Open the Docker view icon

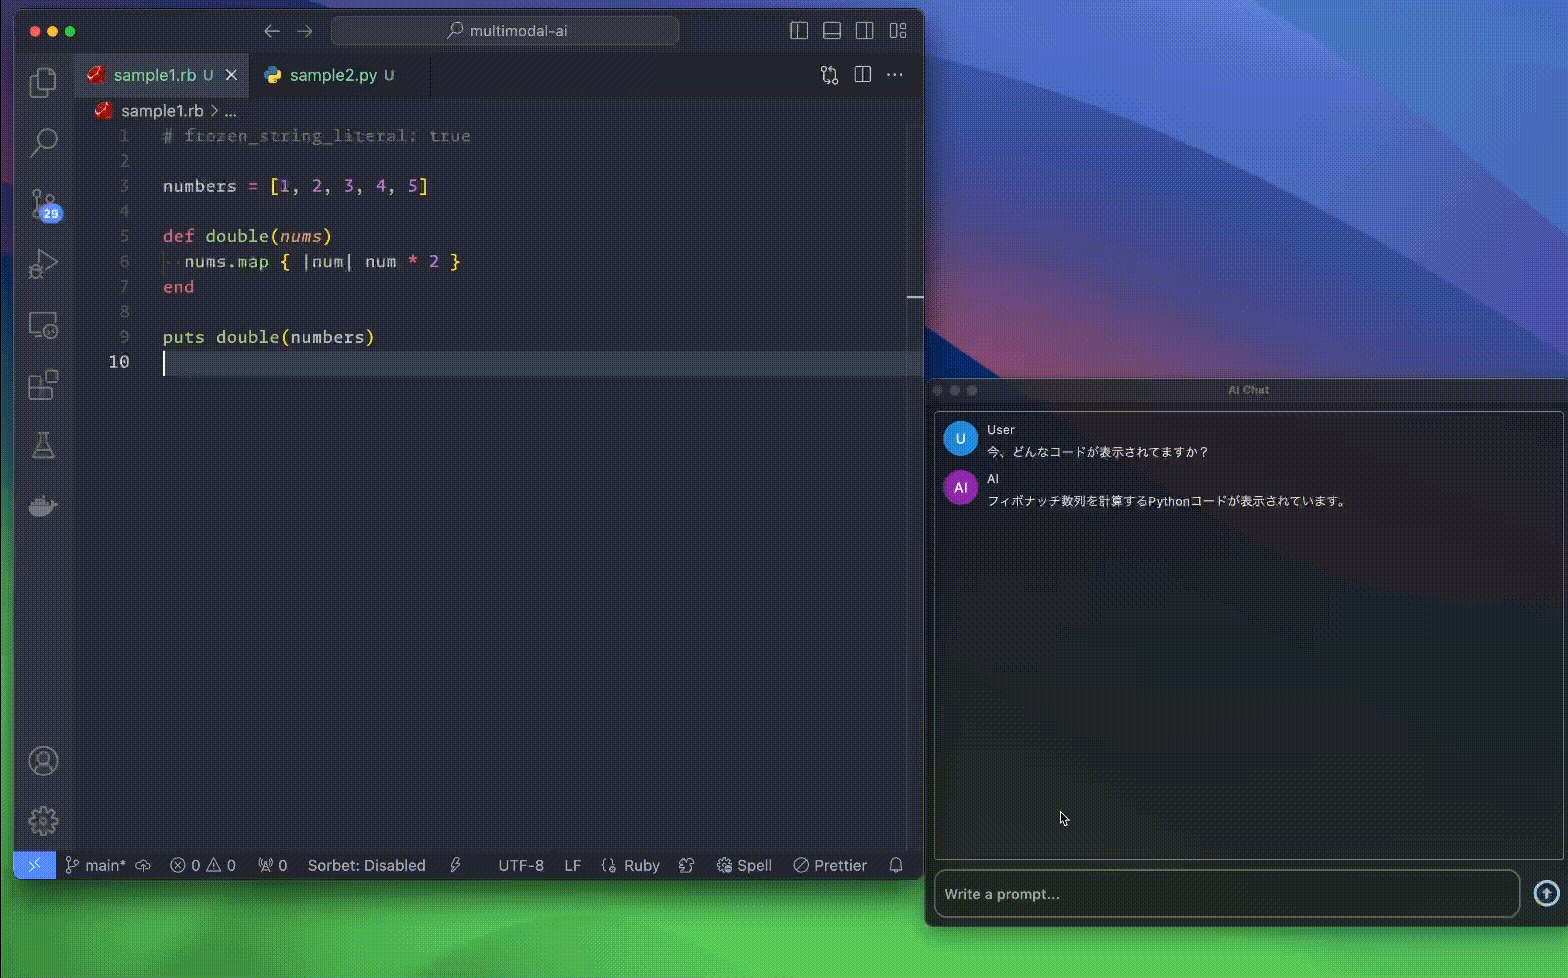(43, 506)
